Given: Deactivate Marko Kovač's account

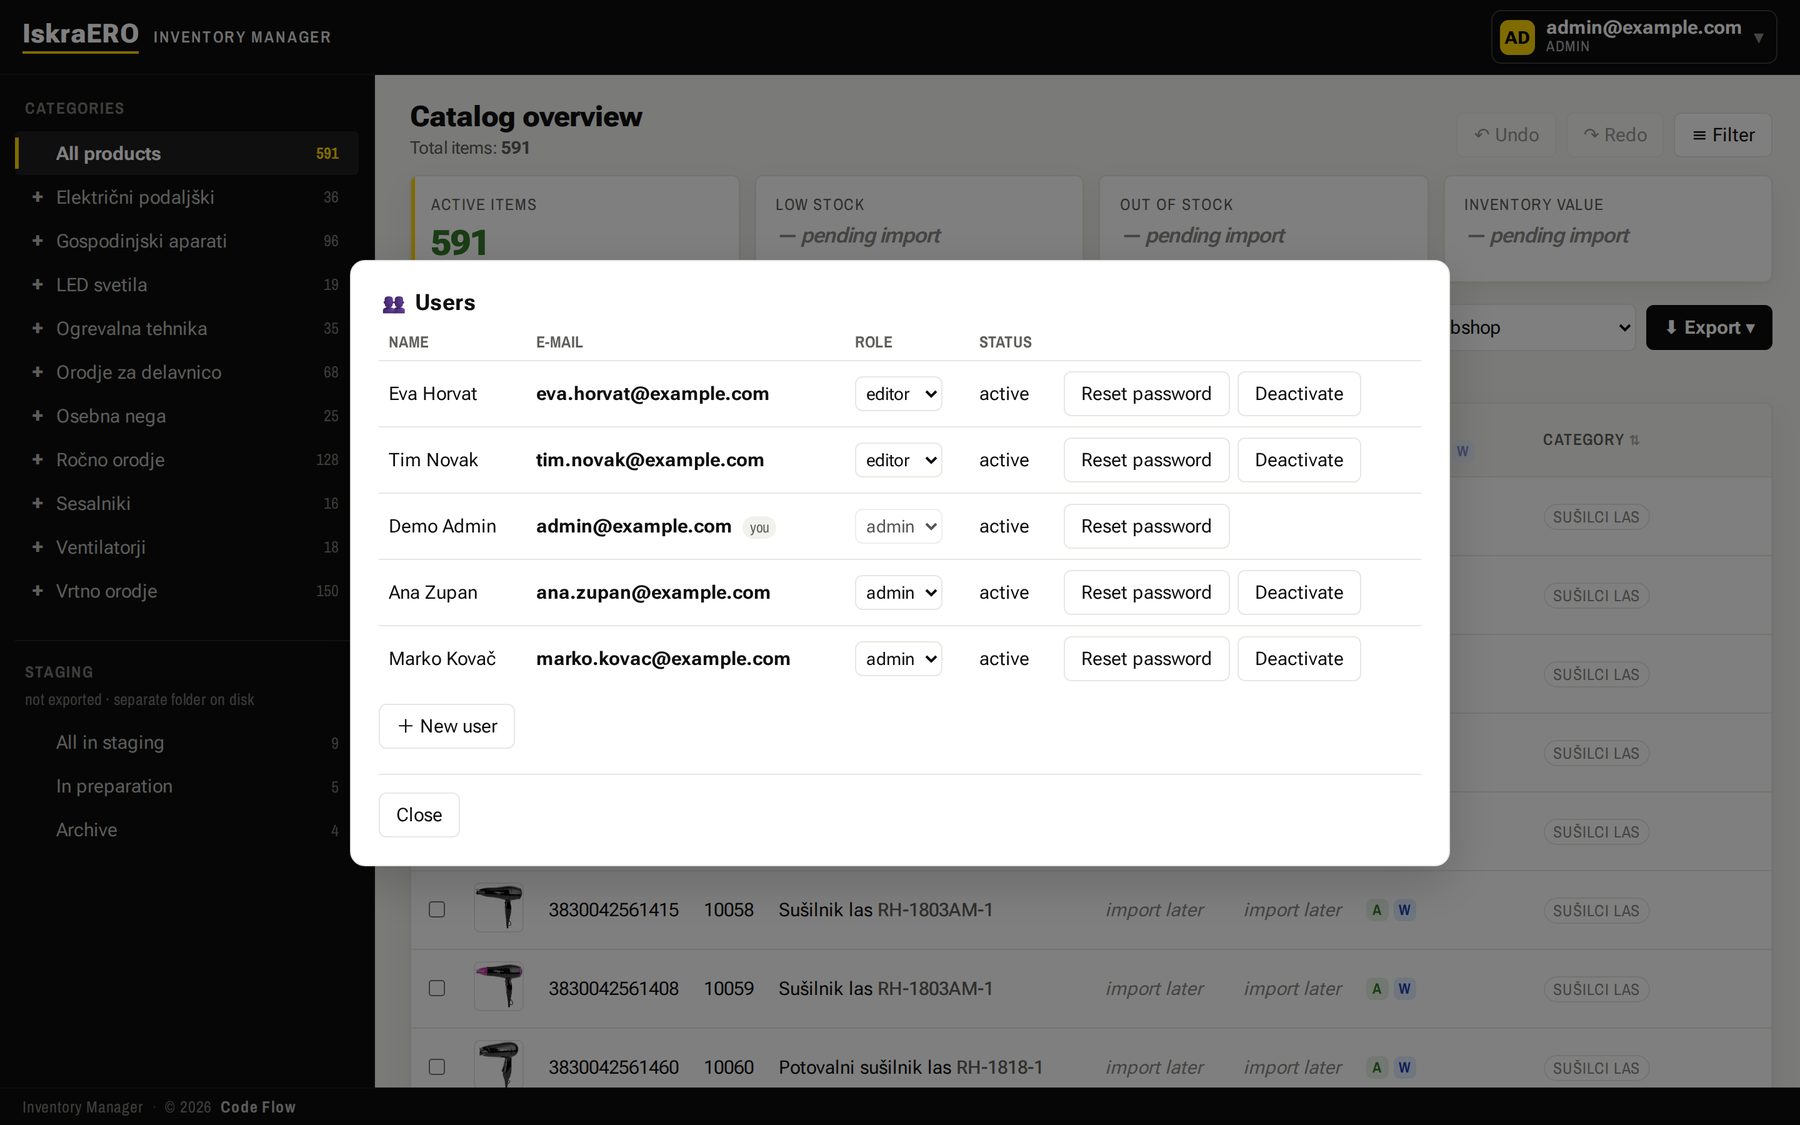Looking at the screenshot, I should click(1299, 659).
